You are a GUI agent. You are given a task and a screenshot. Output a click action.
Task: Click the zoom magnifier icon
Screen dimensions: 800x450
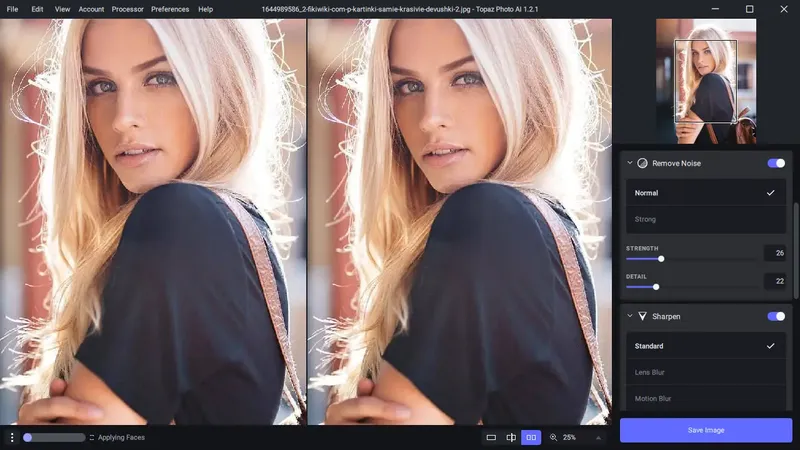[x=553, y=437]
